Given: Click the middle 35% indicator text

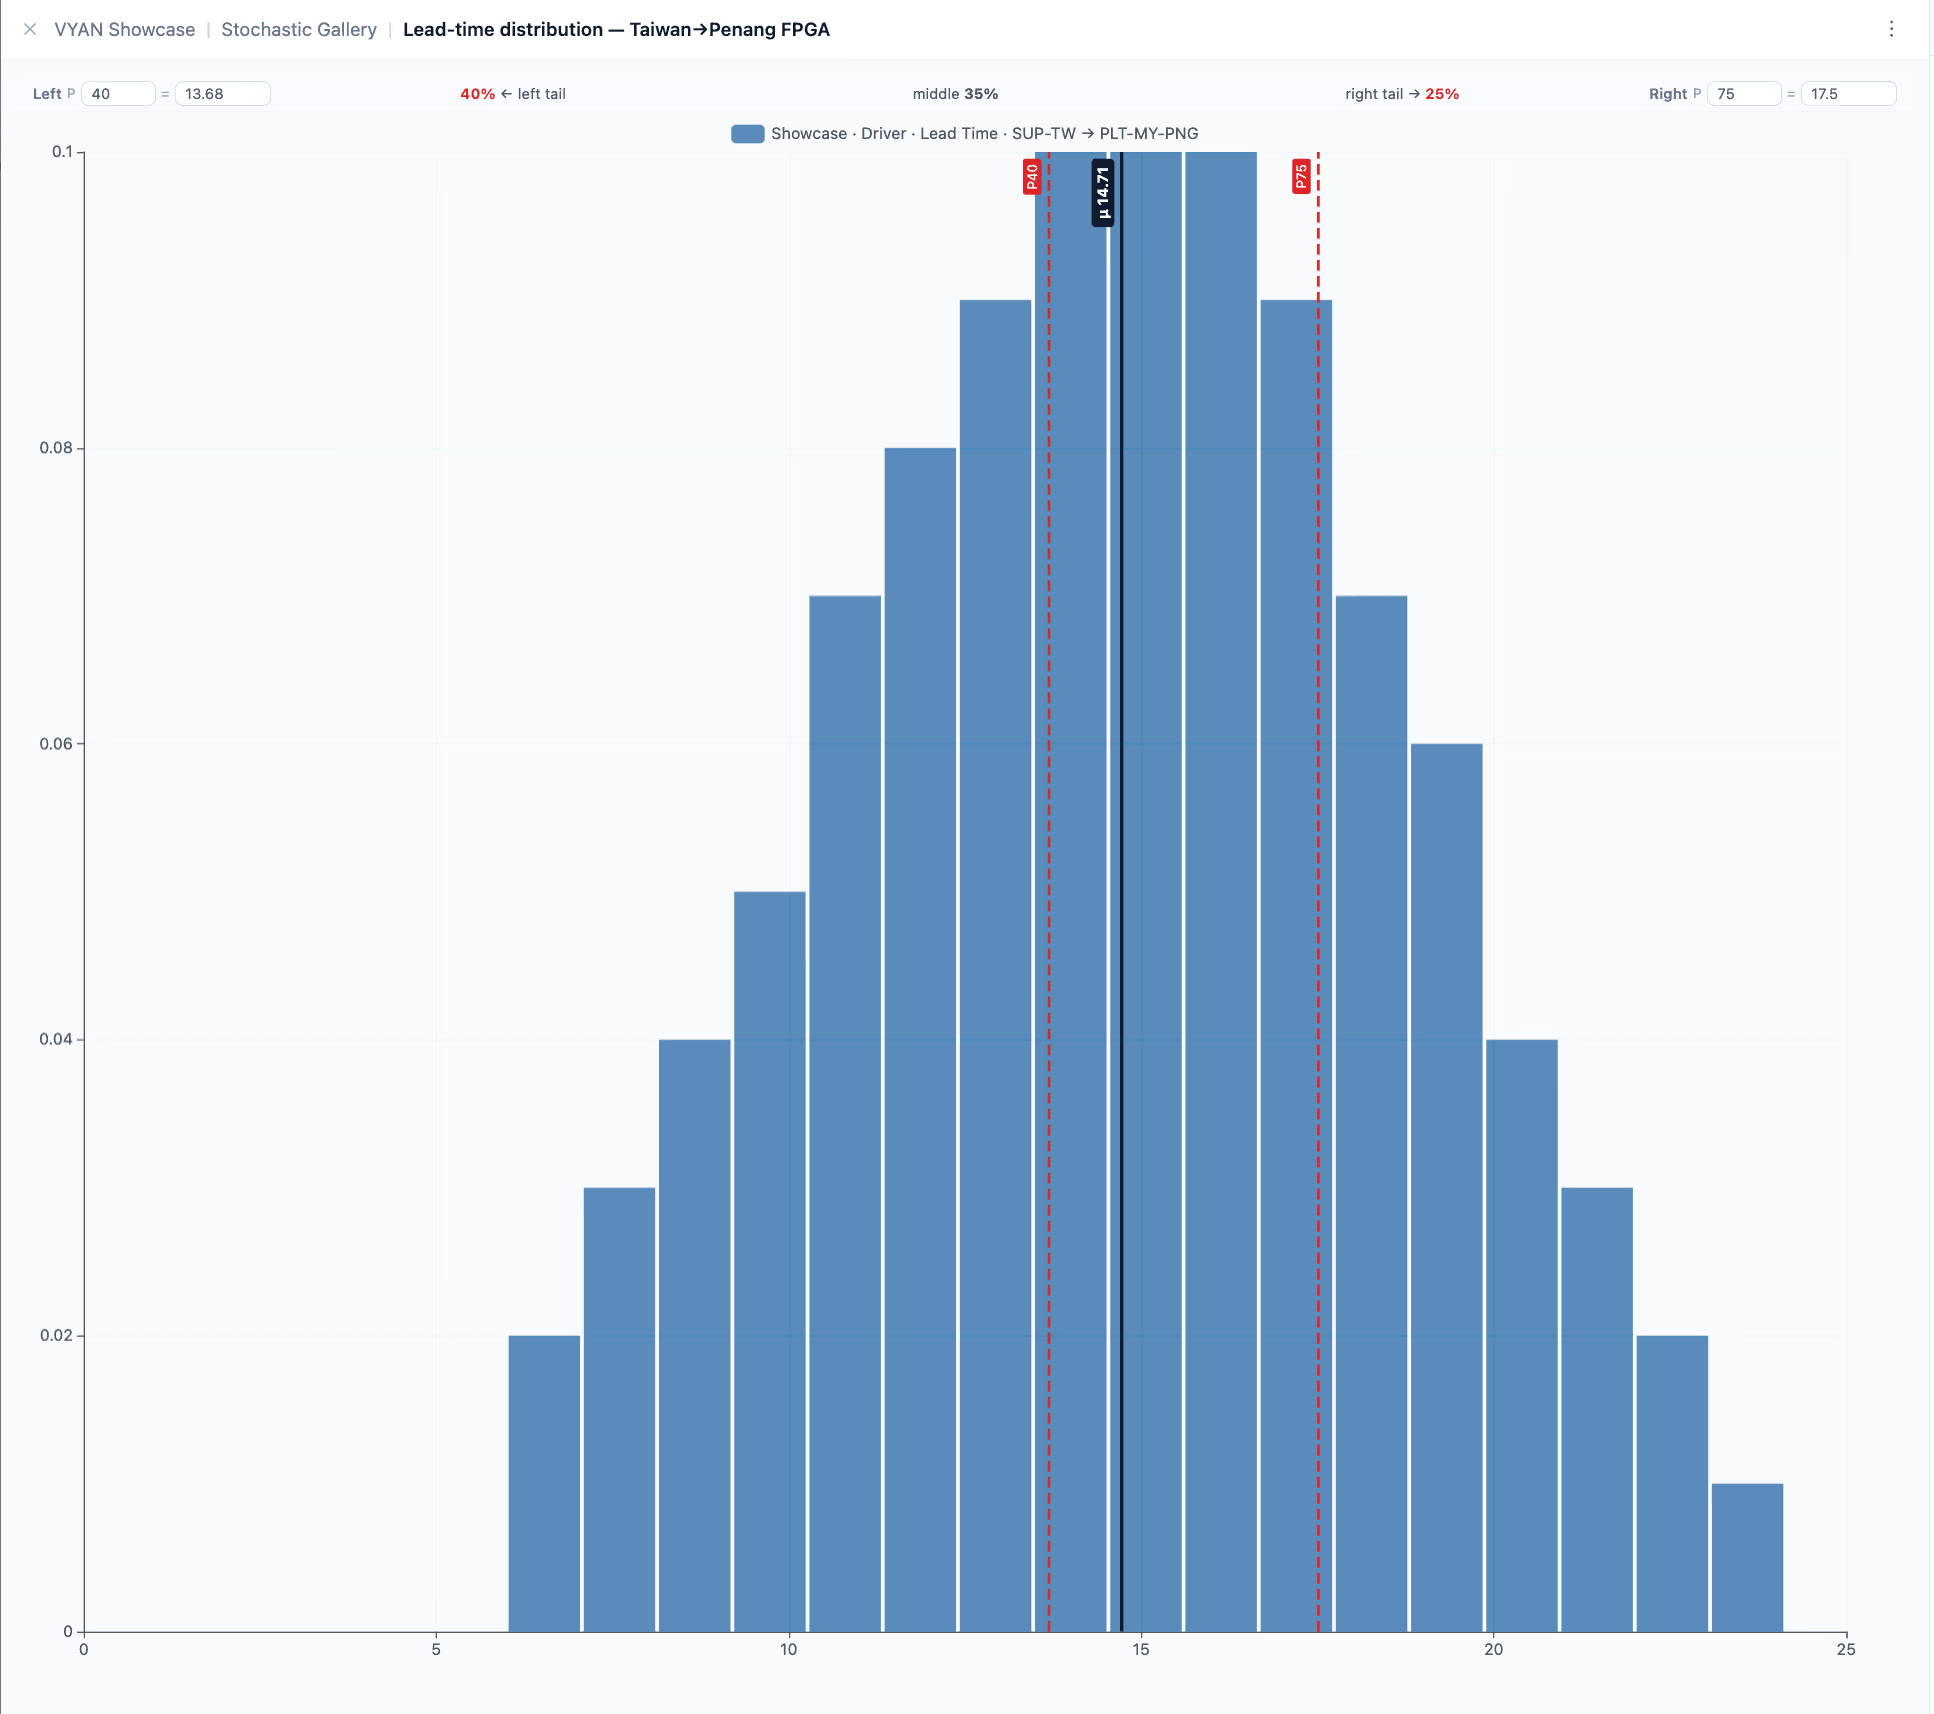Looking at the screenshot, I should click(x=955, y=94).
